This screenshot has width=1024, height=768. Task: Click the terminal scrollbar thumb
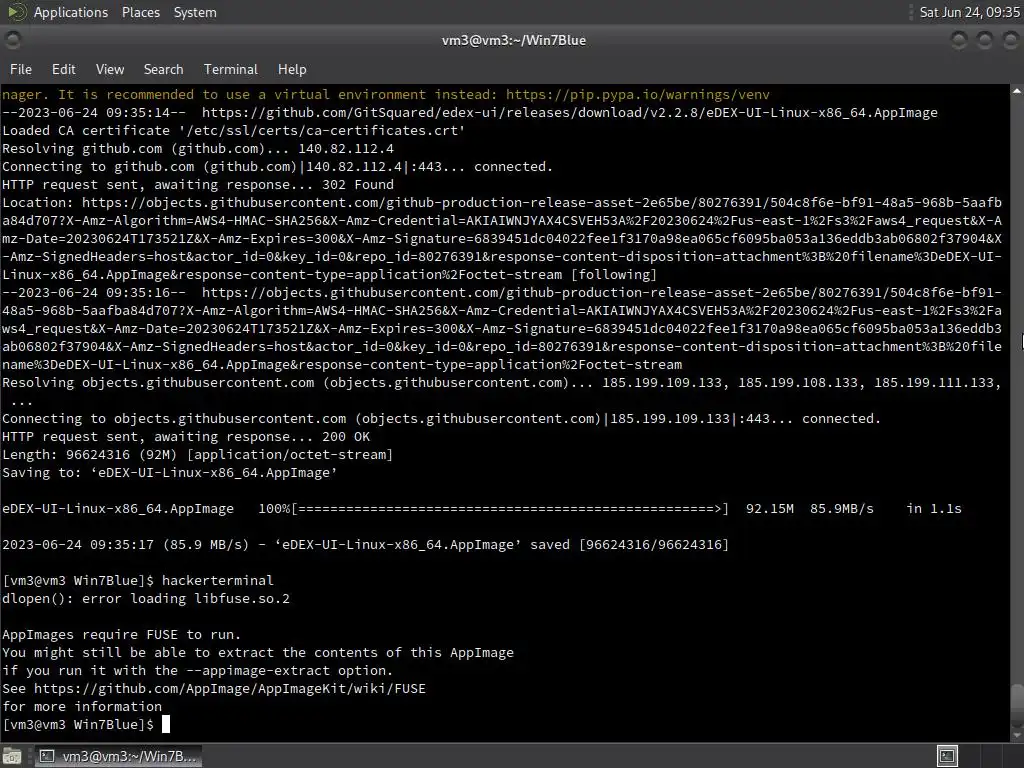1017,705
